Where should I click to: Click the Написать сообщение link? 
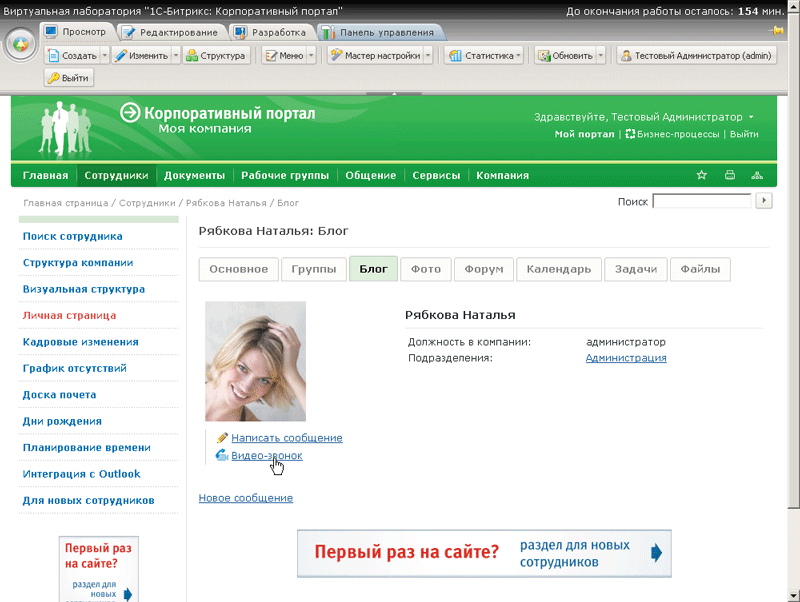pos(287,438)
